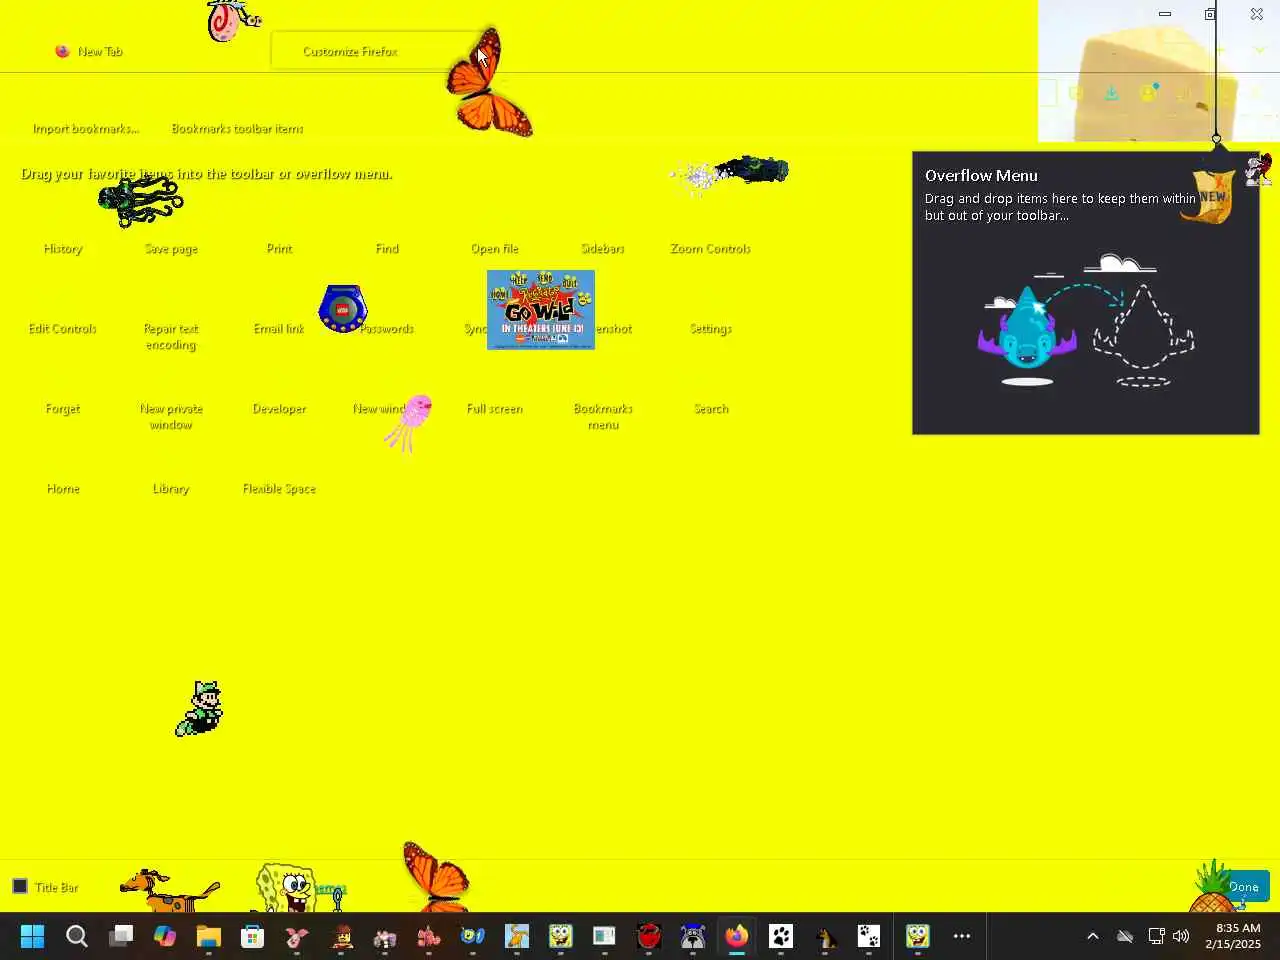Open the Windows Start menu

tap(33, 936)
